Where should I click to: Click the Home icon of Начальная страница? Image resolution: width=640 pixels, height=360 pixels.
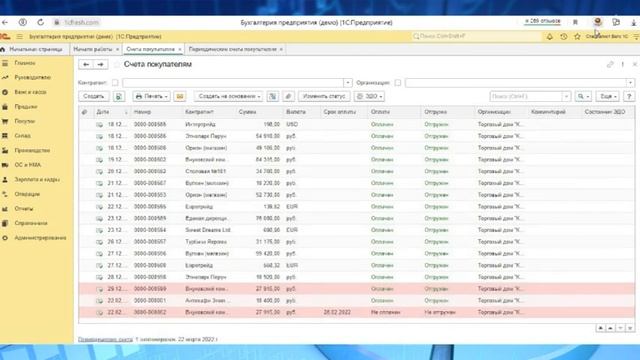coord(3,49)
